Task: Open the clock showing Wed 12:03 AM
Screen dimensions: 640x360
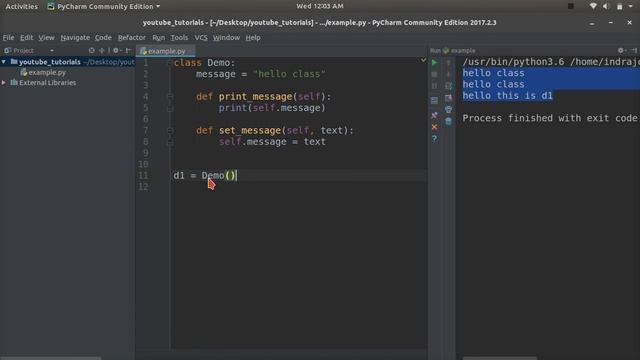Action: (320, 6)
